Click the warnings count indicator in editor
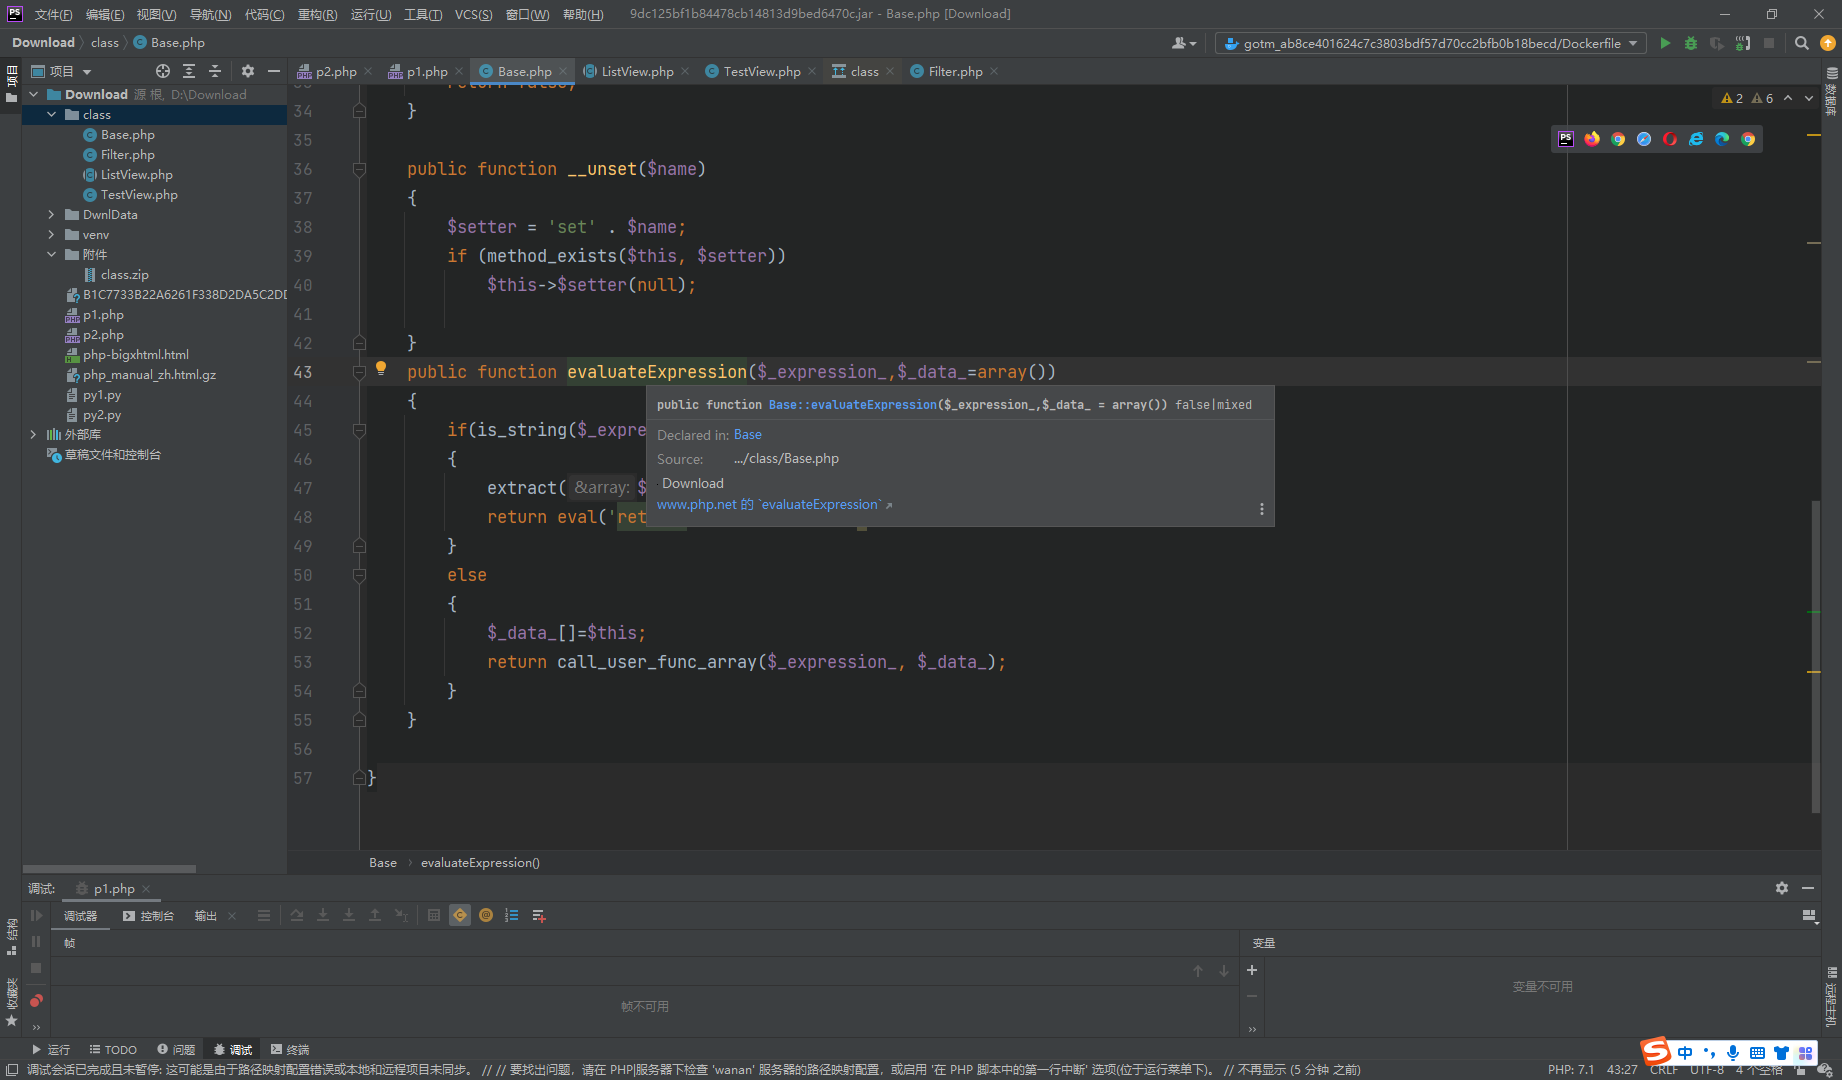The image size is (1842, 1080). 1746,98
